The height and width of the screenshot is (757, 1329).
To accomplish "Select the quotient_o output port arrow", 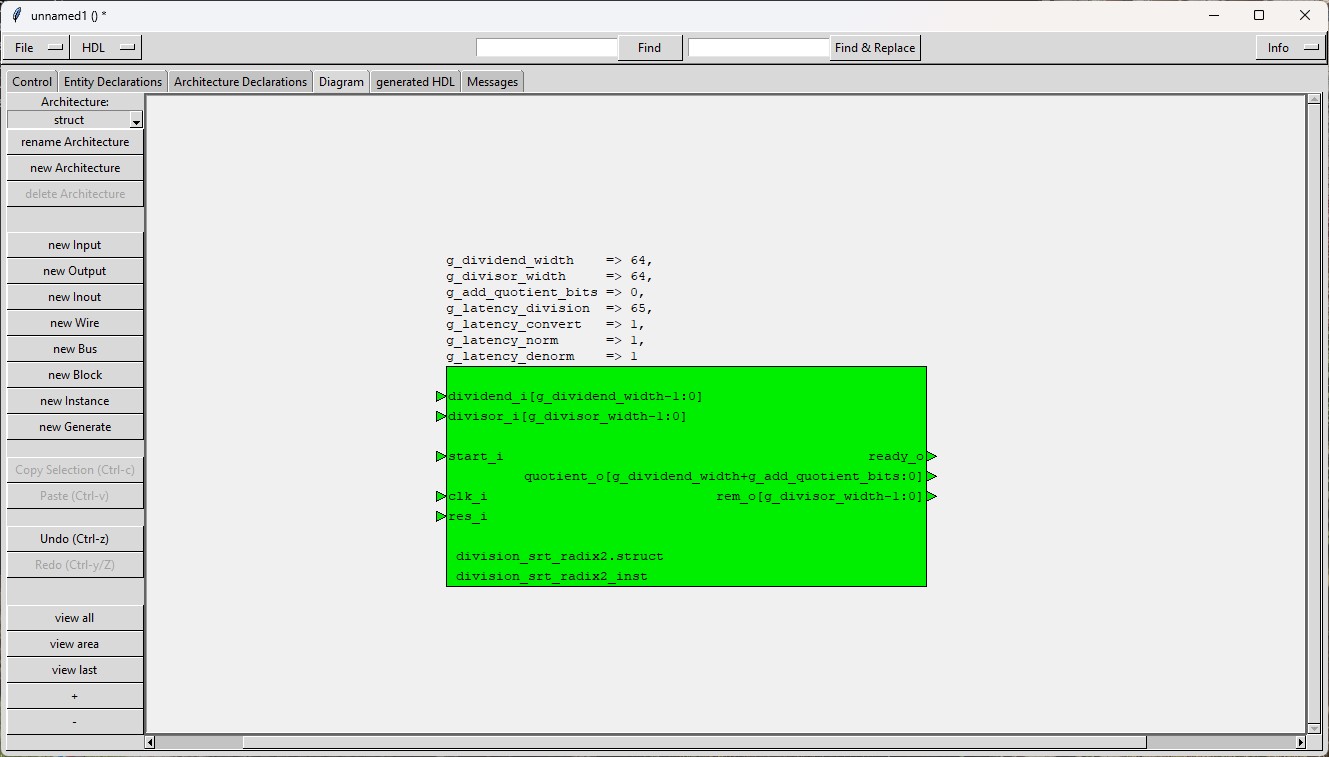I will [931, 476].
